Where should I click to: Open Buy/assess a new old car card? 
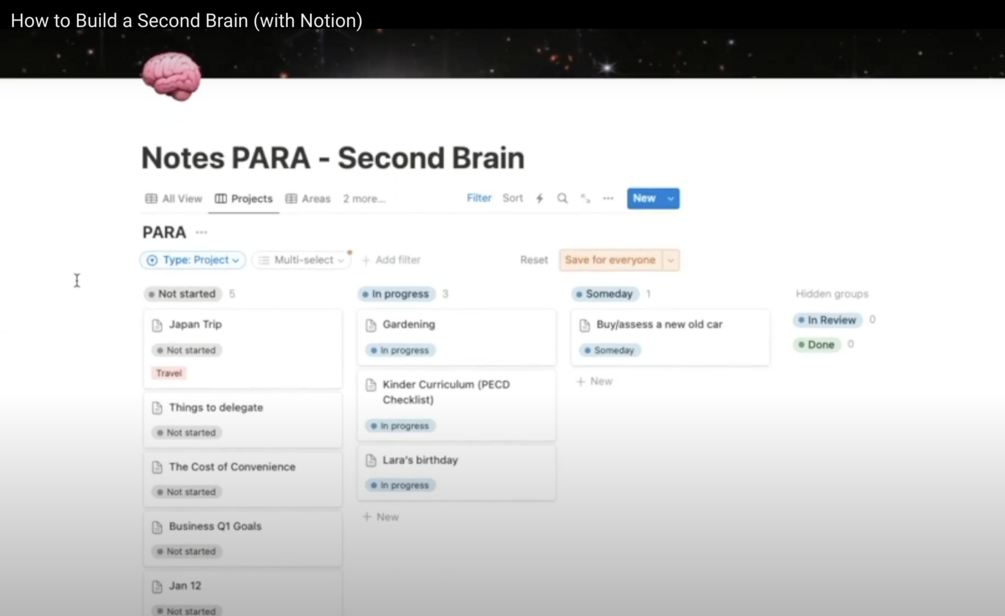(x=670, y=337)
